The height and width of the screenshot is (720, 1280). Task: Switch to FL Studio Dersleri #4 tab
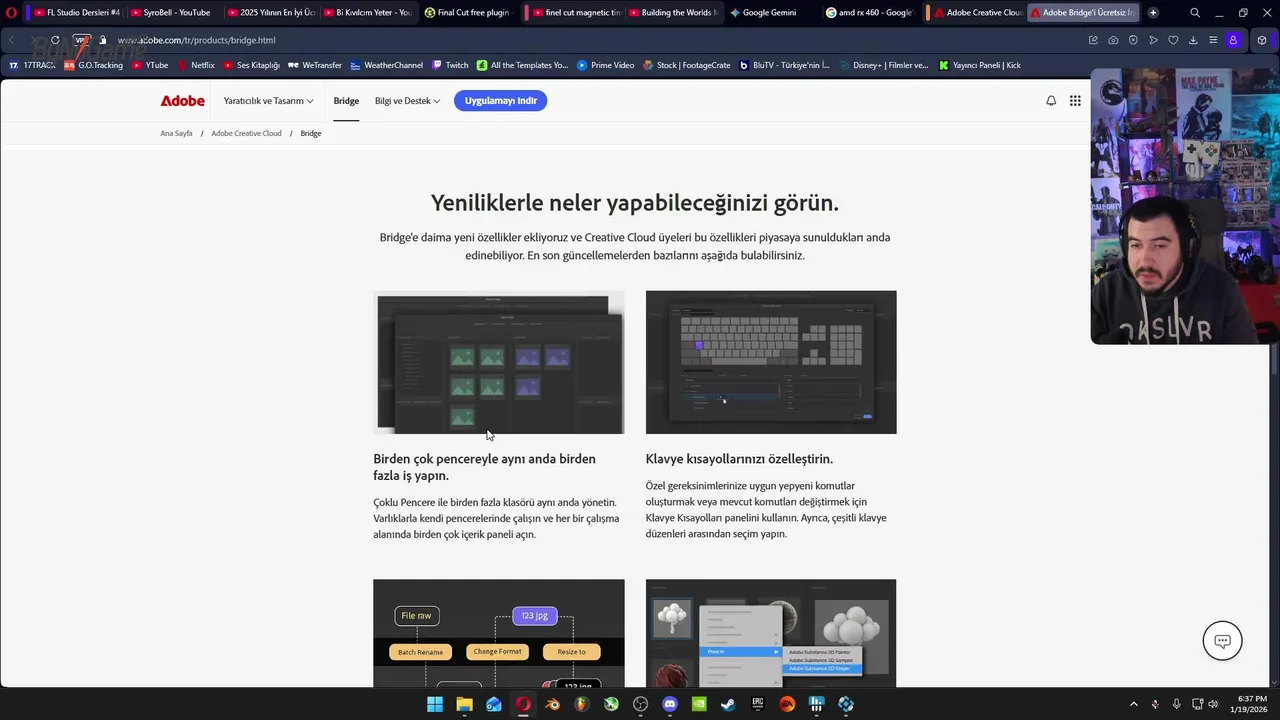coord(76,13)
